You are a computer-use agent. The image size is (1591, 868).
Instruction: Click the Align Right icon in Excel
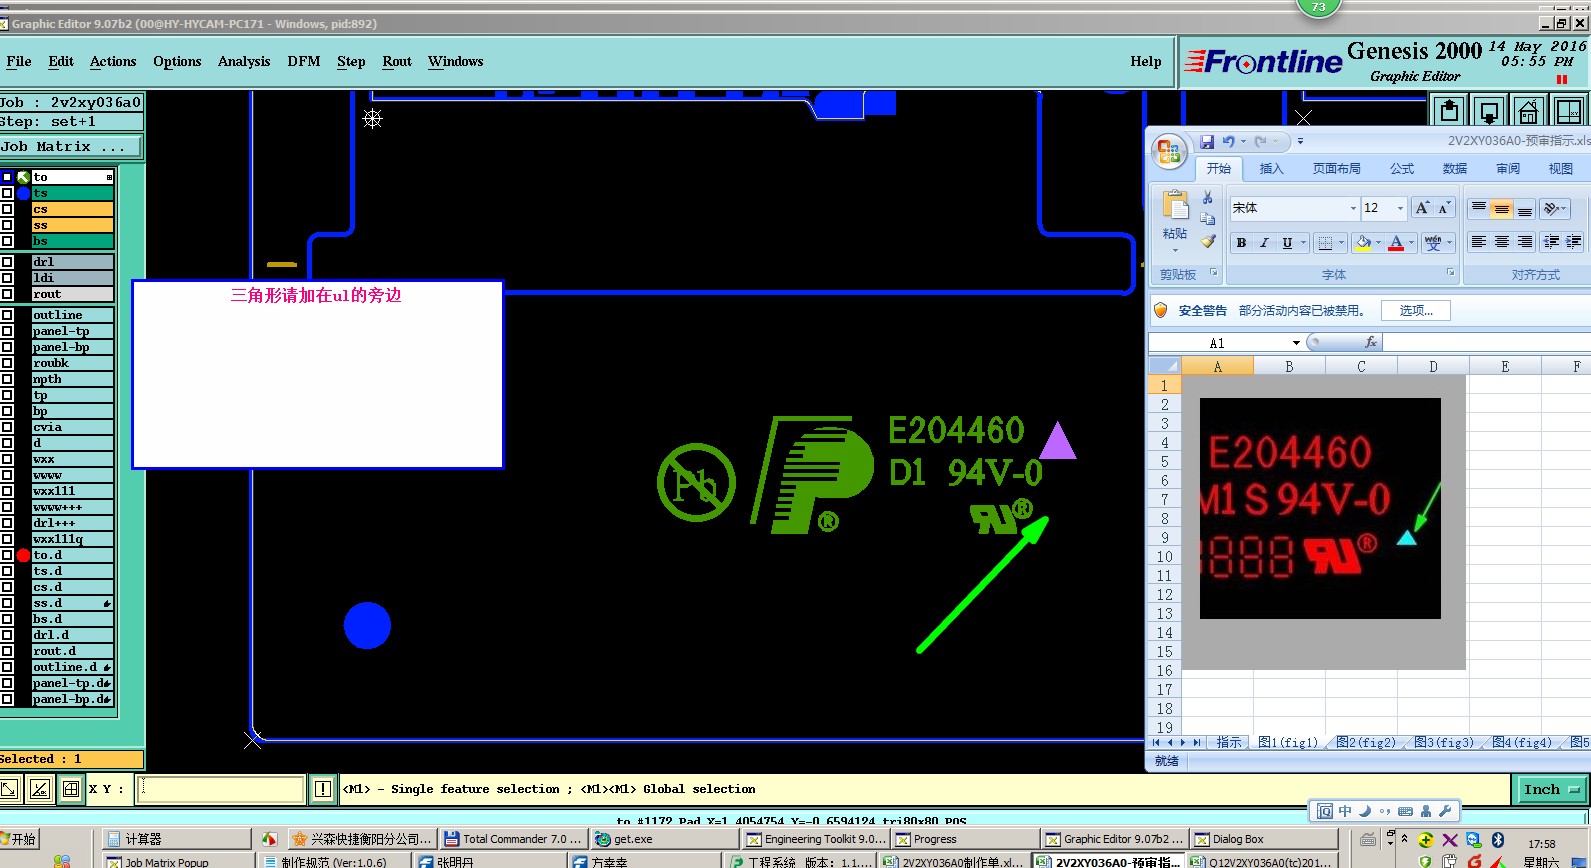pos(1524,242)
